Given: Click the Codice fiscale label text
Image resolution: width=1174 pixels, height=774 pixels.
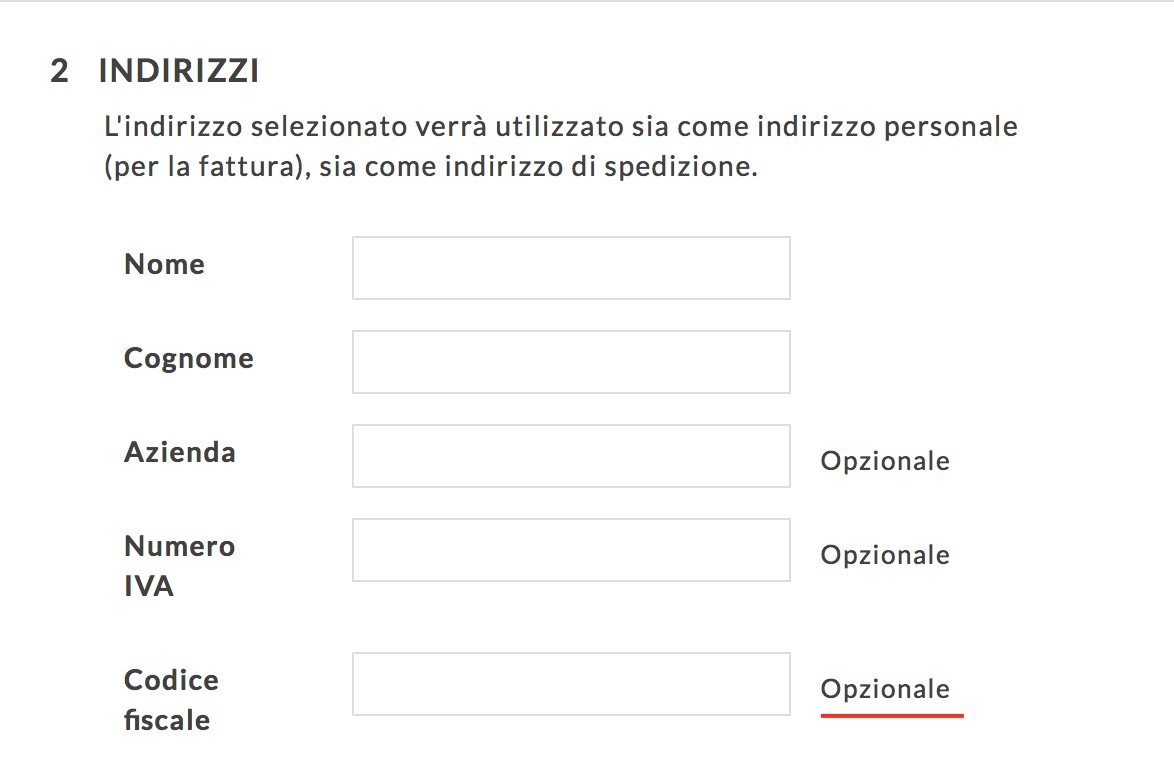Looking at the screenshot, I should (171, 700).
